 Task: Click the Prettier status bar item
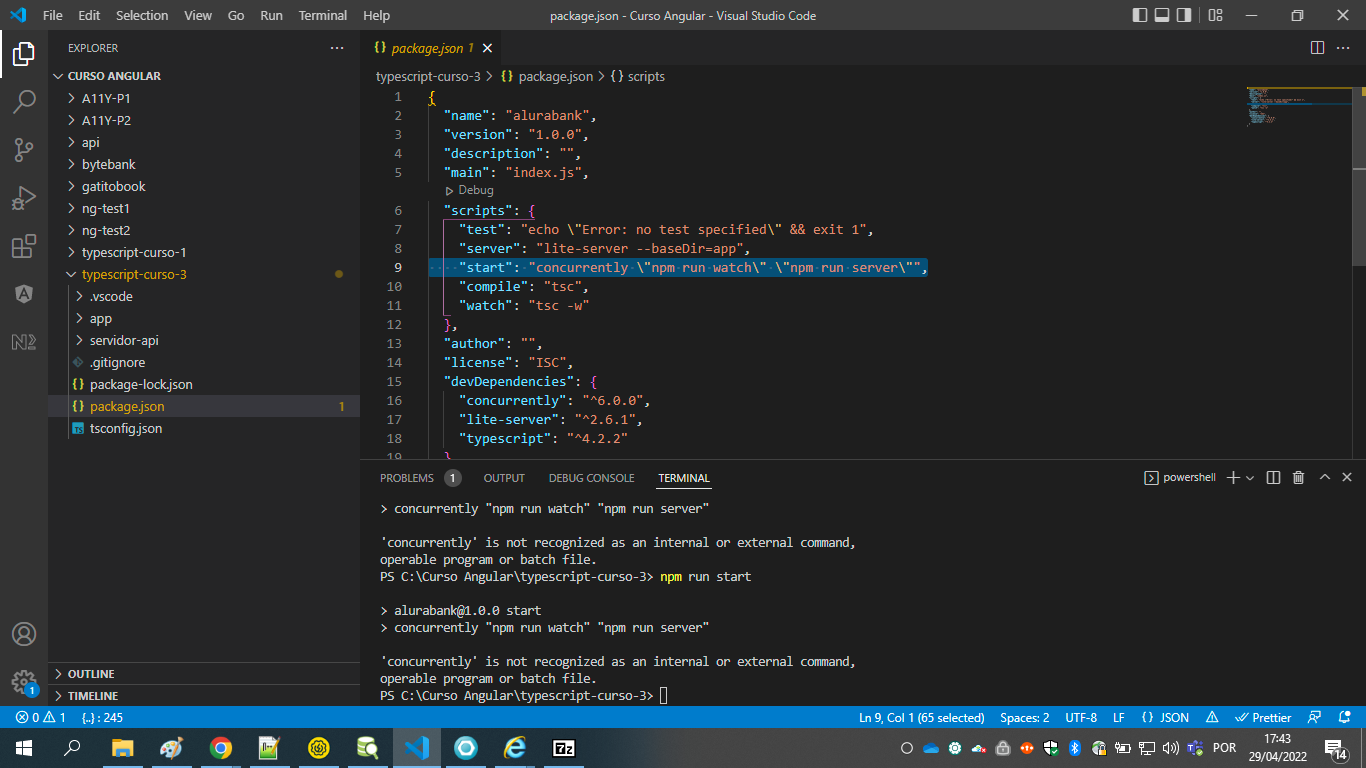1264,717
